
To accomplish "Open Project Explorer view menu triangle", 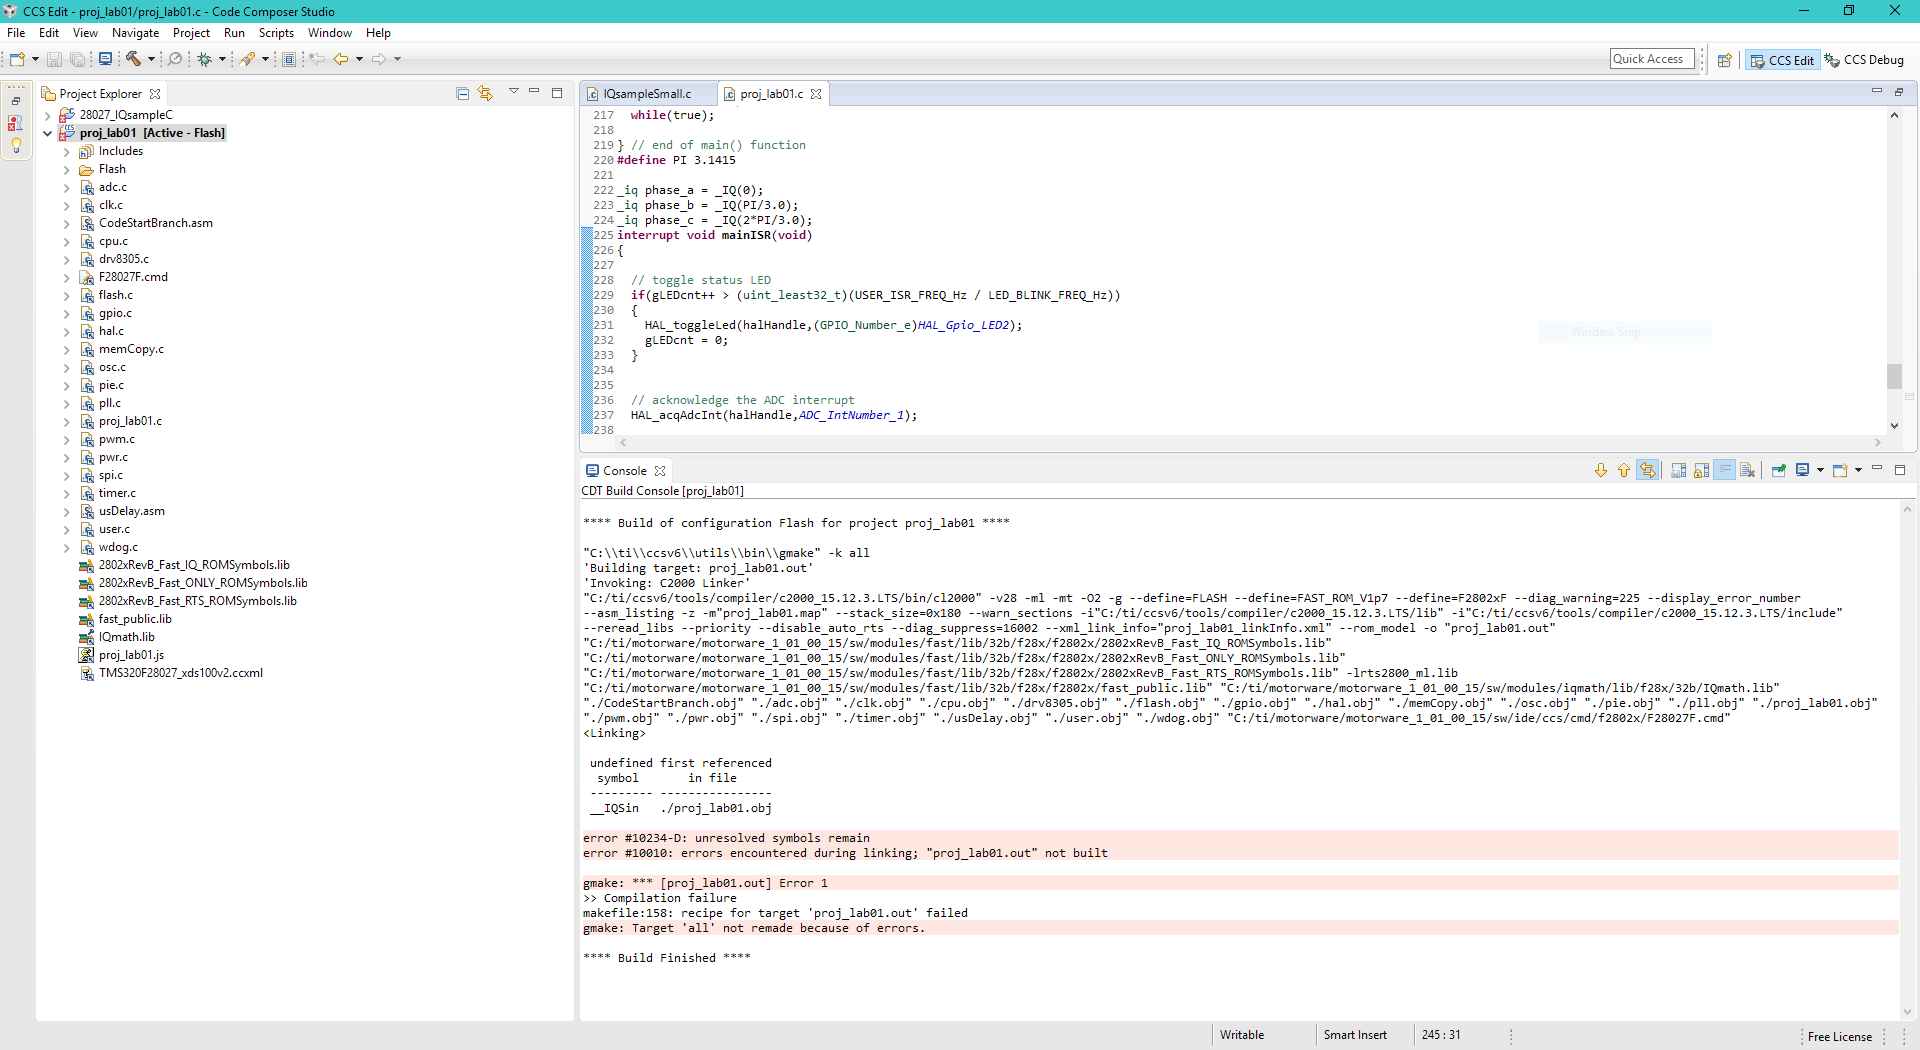I will point(514,91).
